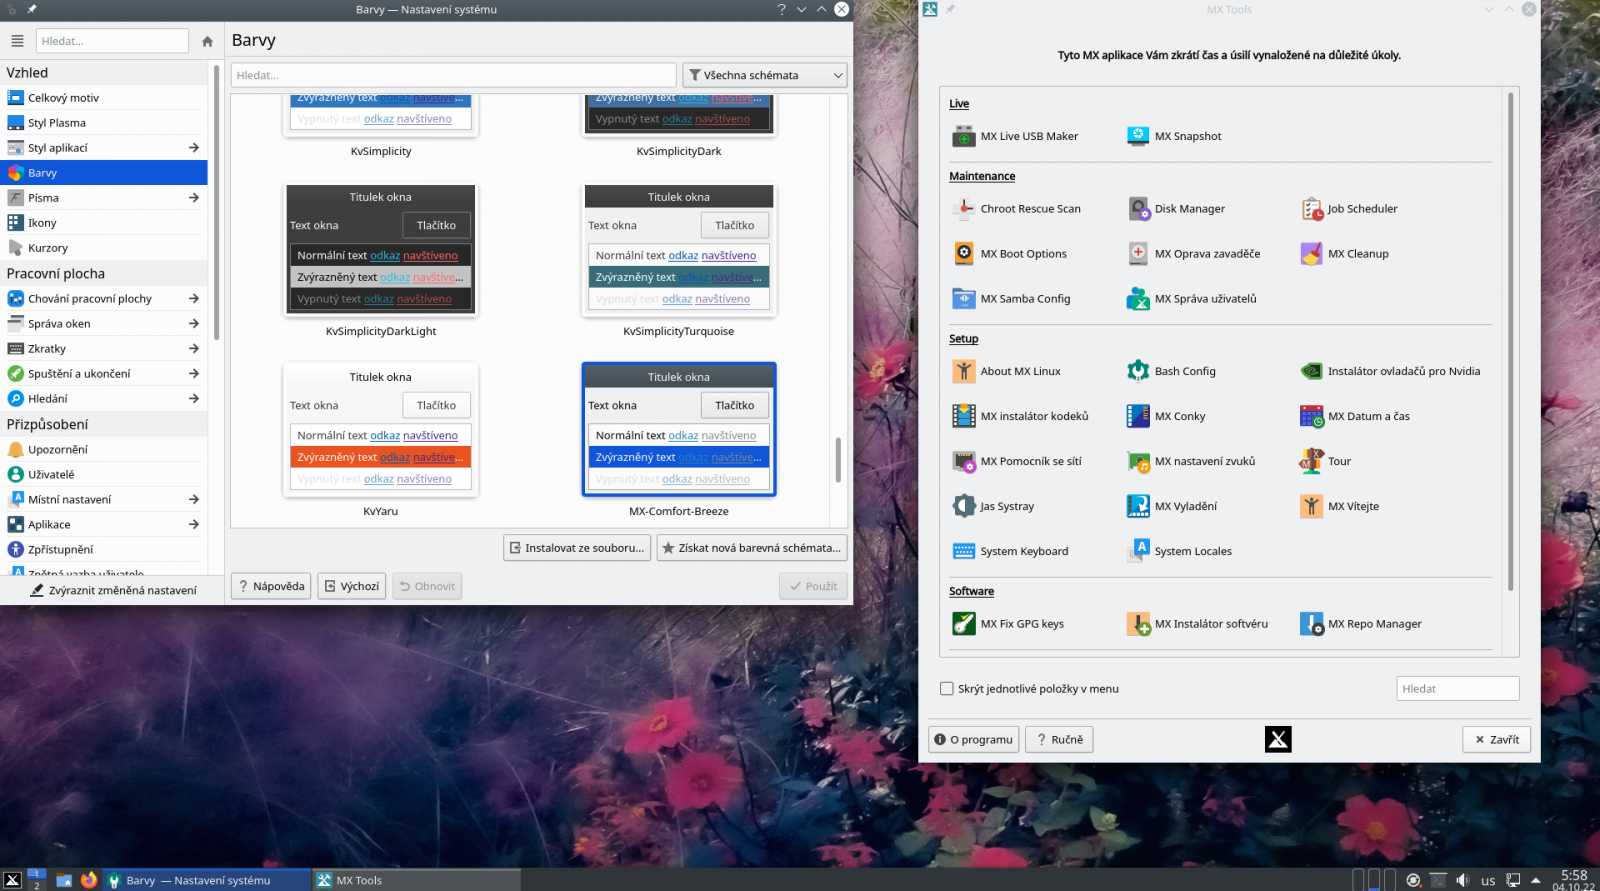Launch MX Repo Manager
Image resolution: width=1600 pixels, height=891 pixels.
[x=1361, y=624]
